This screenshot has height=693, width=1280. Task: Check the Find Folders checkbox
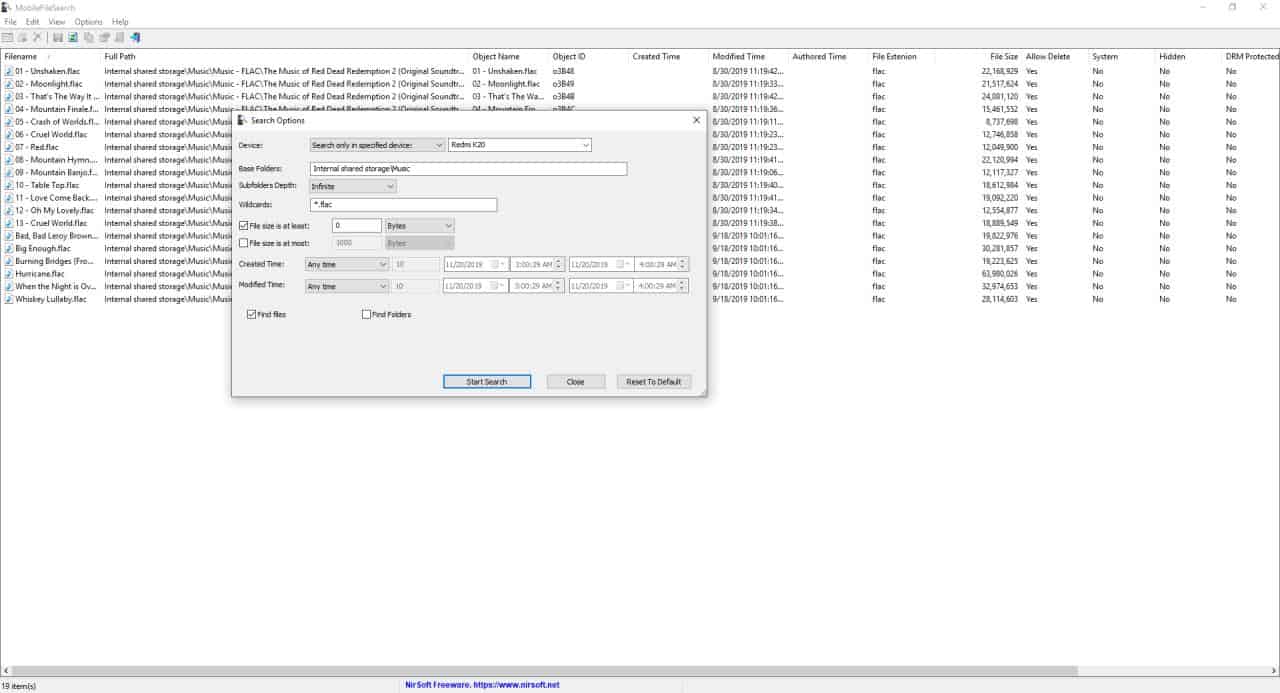(367, 314)
